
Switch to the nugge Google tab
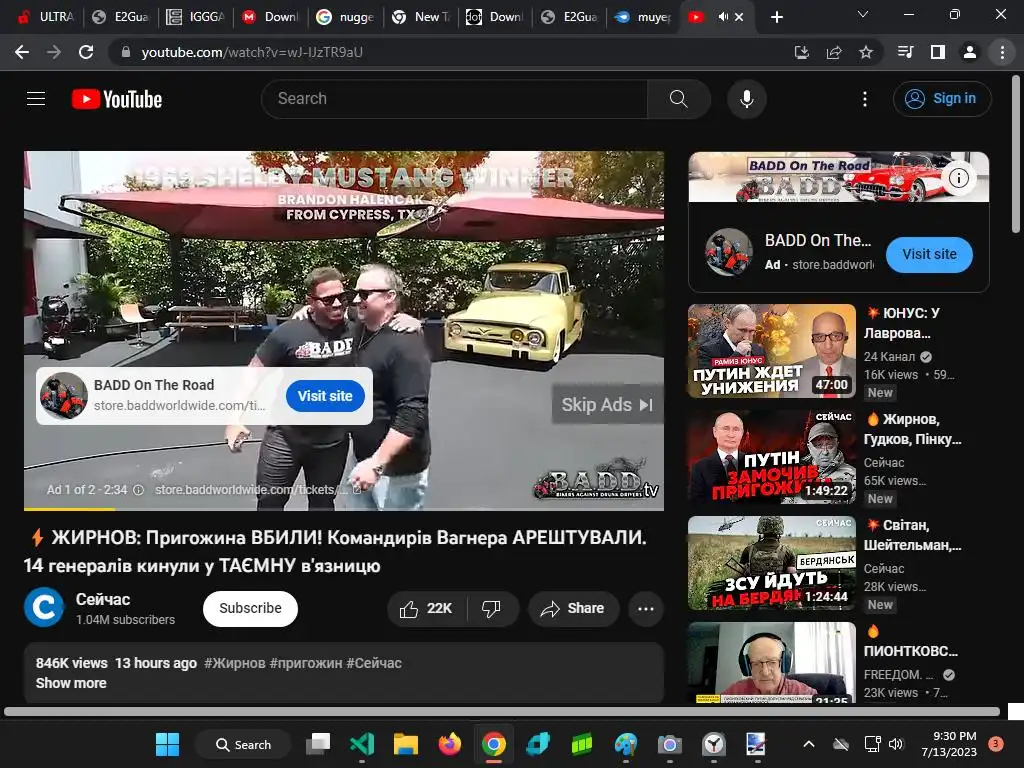tap(345, 17)
